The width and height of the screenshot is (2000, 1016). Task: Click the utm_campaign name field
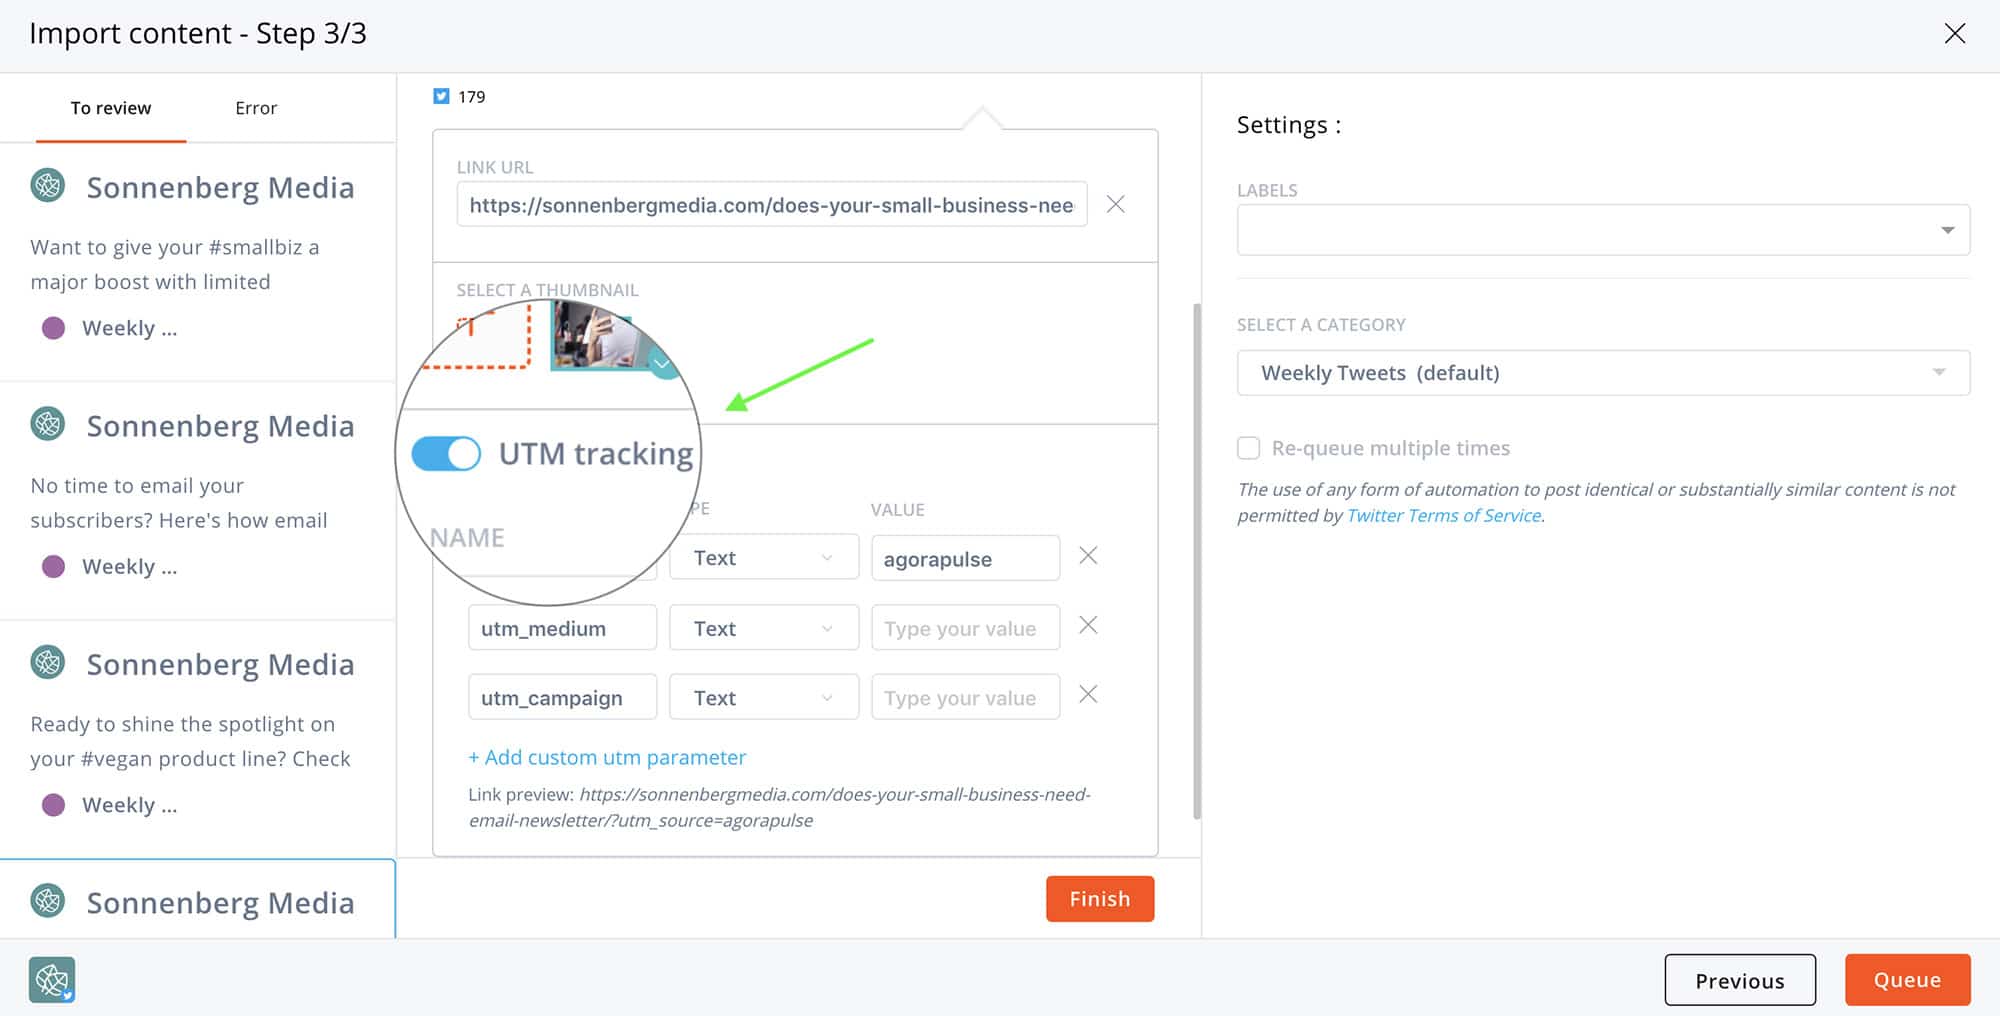coord(562,696)
